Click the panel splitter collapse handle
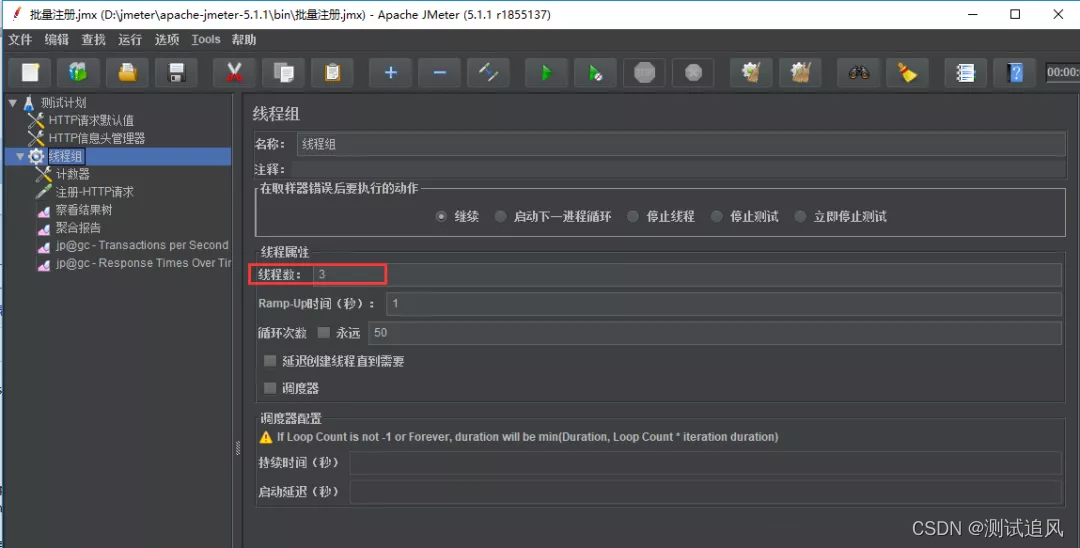Image resolution: width=1080 pixels, height=548 pixels. 238,448
